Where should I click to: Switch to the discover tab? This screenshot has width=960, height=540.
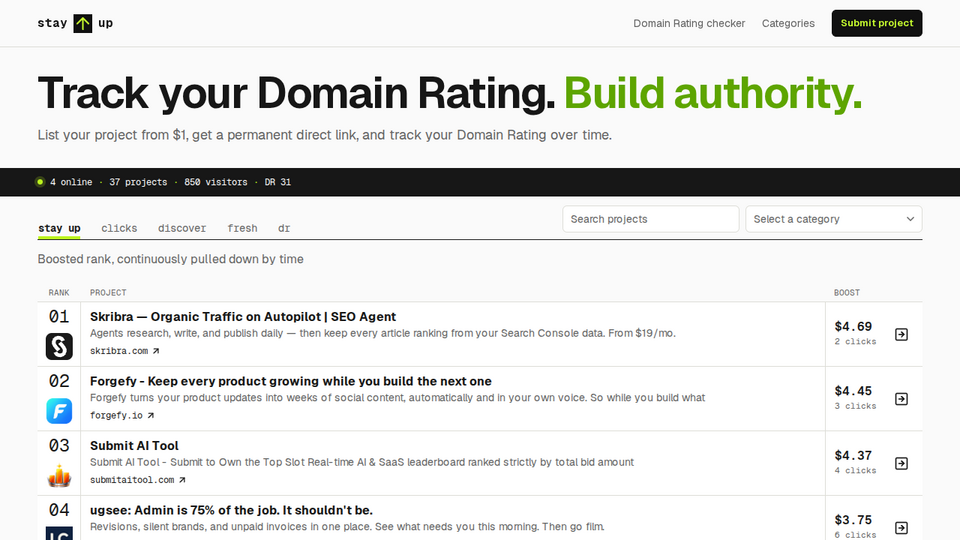pyautogui.click(x=182, y=228)
